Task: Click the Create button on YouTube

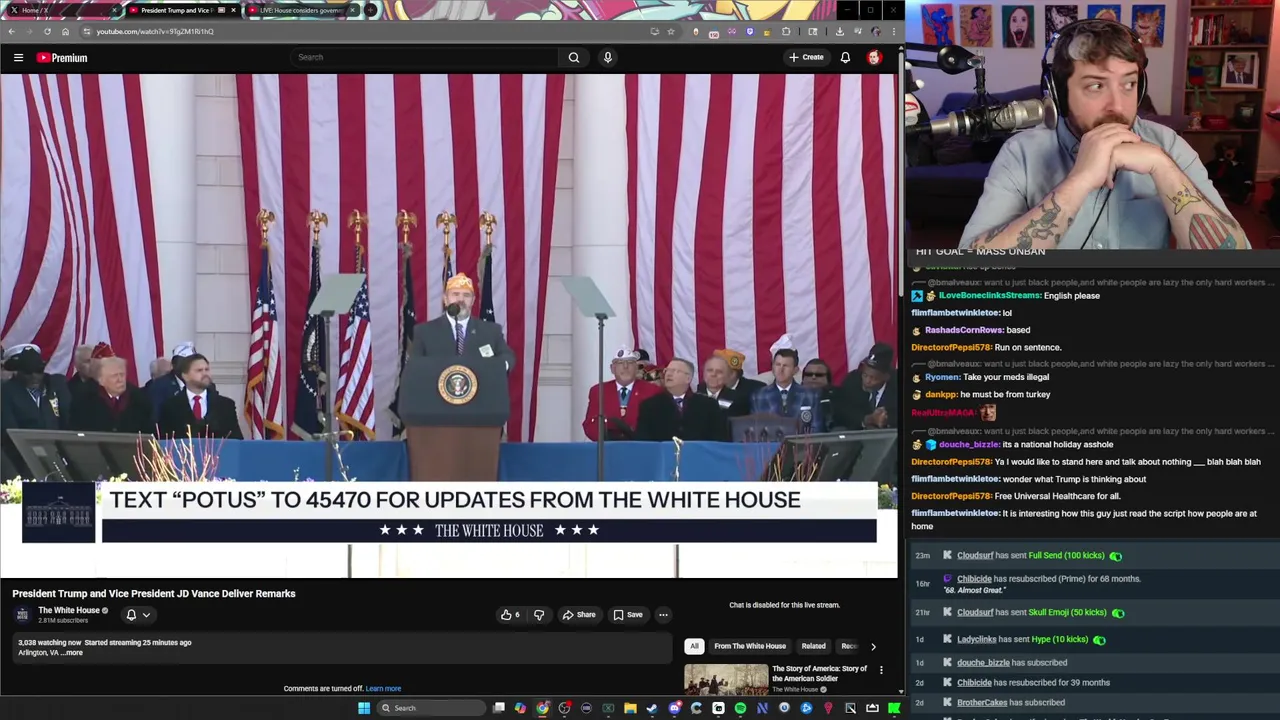Action: (806, 57)
